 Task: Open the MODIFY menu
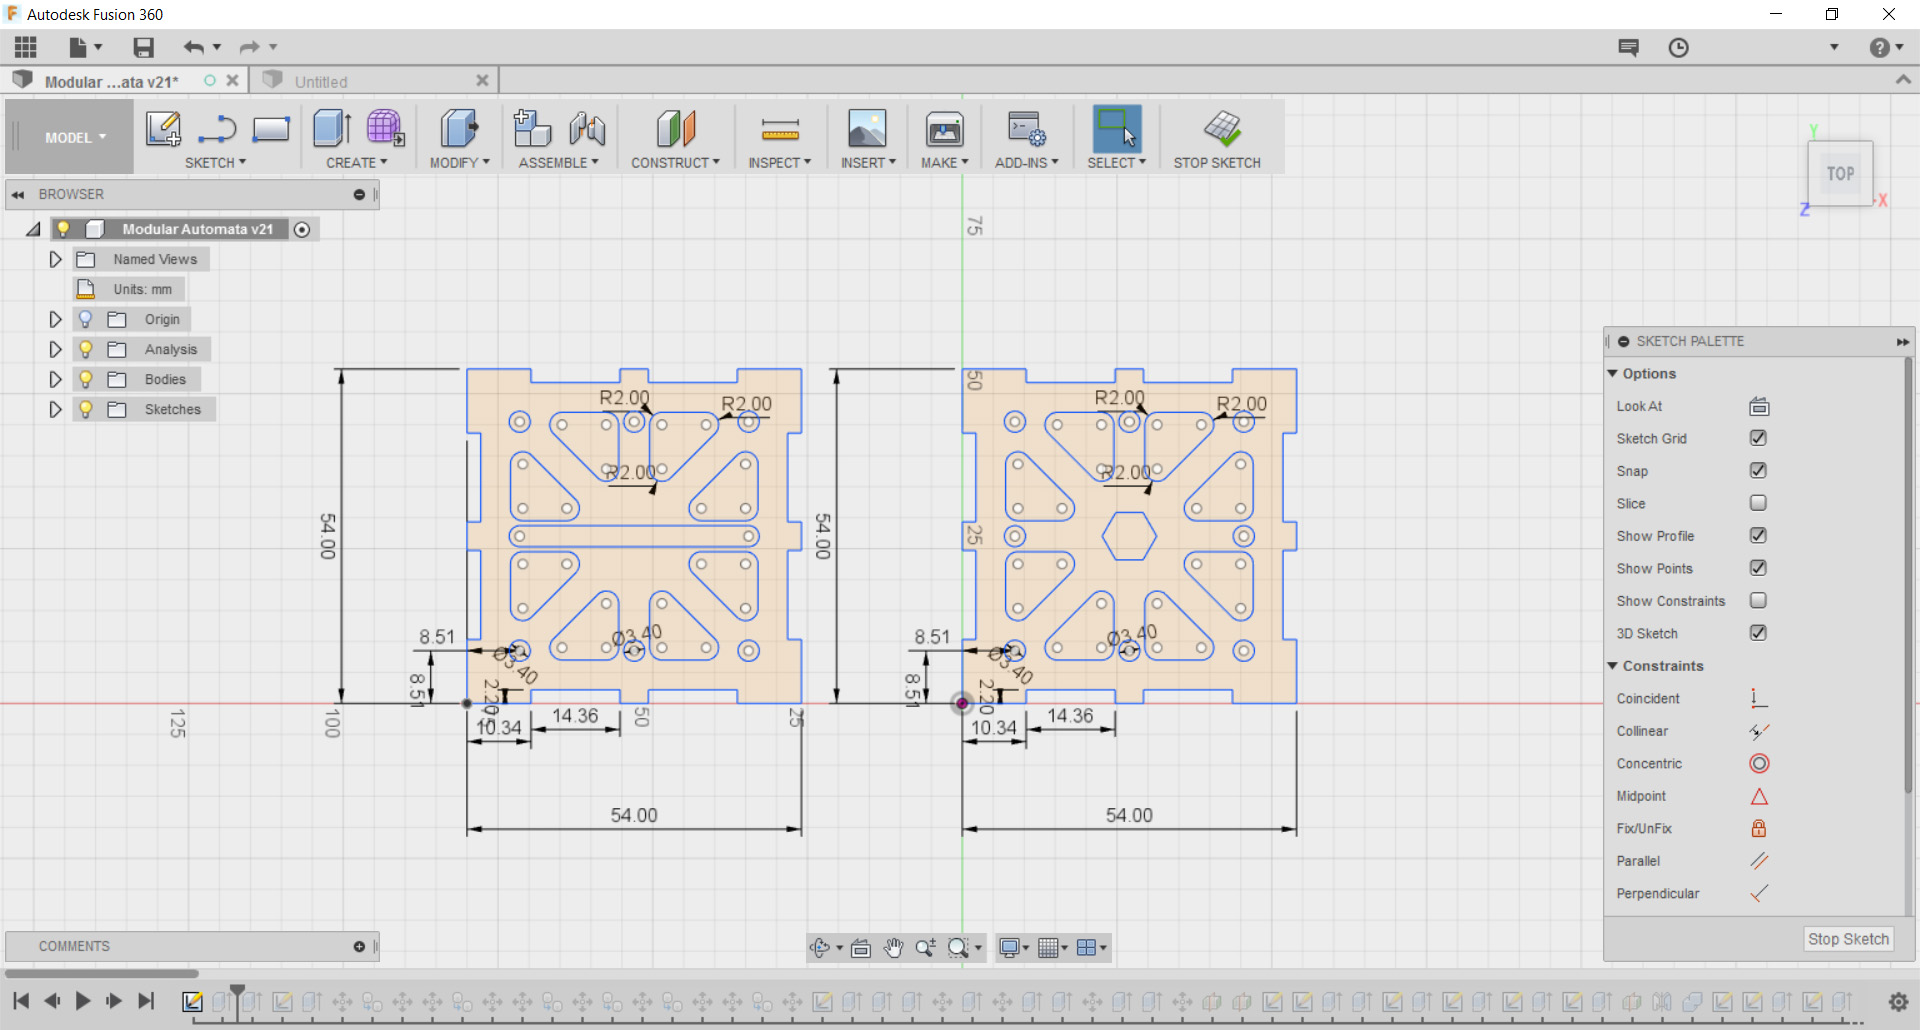click(460, 162)
